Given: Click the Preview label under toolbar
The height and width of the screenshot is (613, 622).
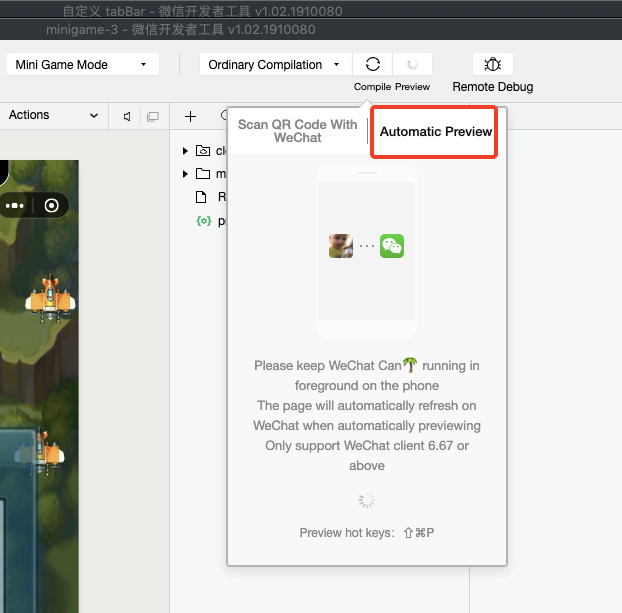Looking at the screenshot, I should [413, 86].
